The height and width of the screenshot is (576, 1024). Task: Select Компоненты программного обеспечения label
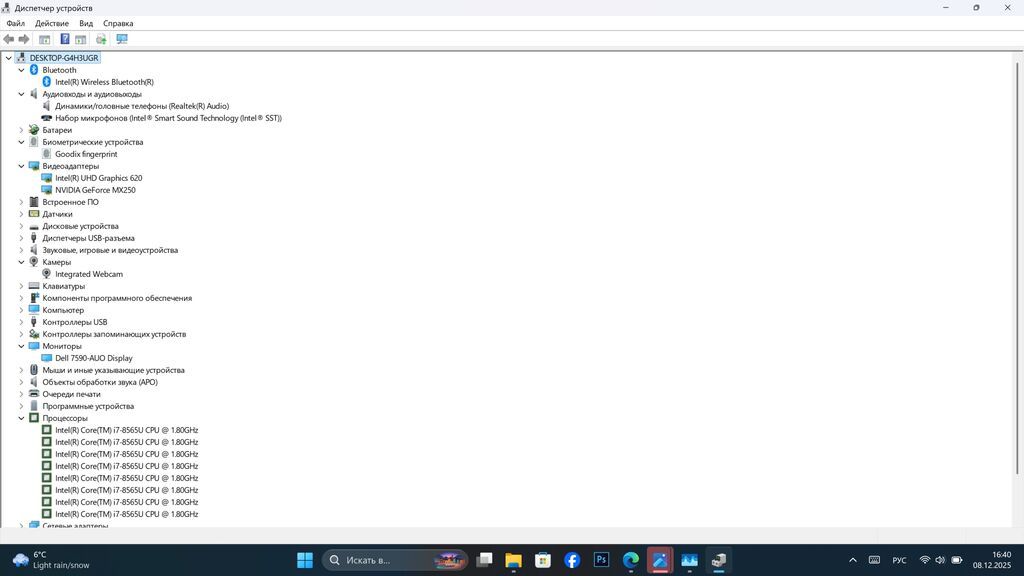(118, 298)
